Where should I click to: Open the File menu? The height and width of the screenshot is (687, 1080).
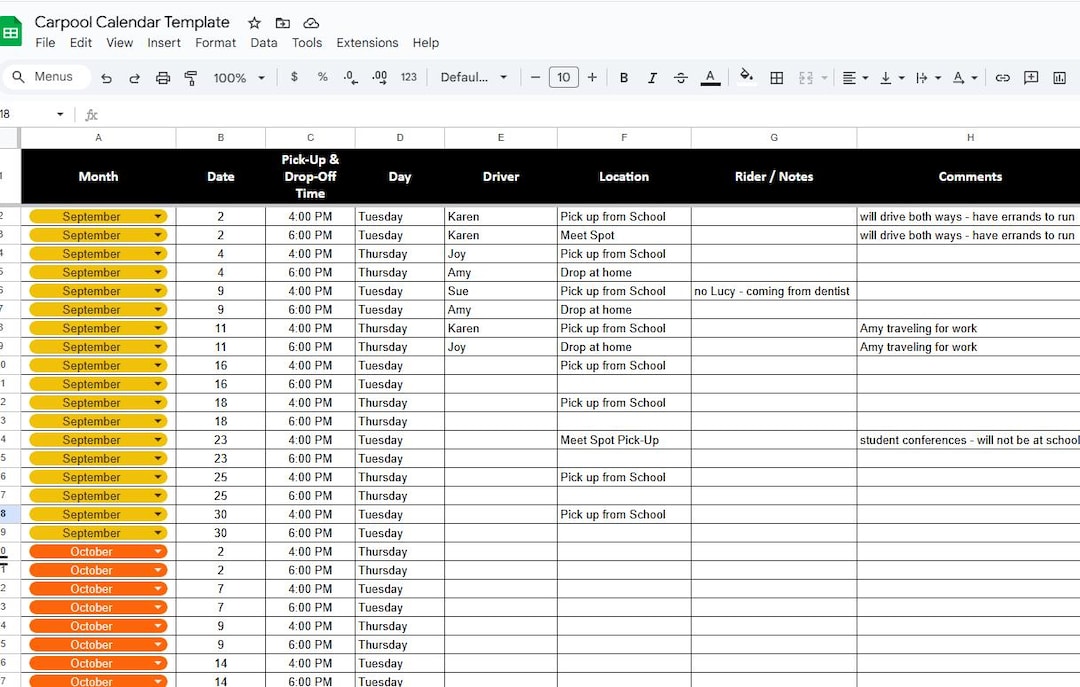click(45, 43)
